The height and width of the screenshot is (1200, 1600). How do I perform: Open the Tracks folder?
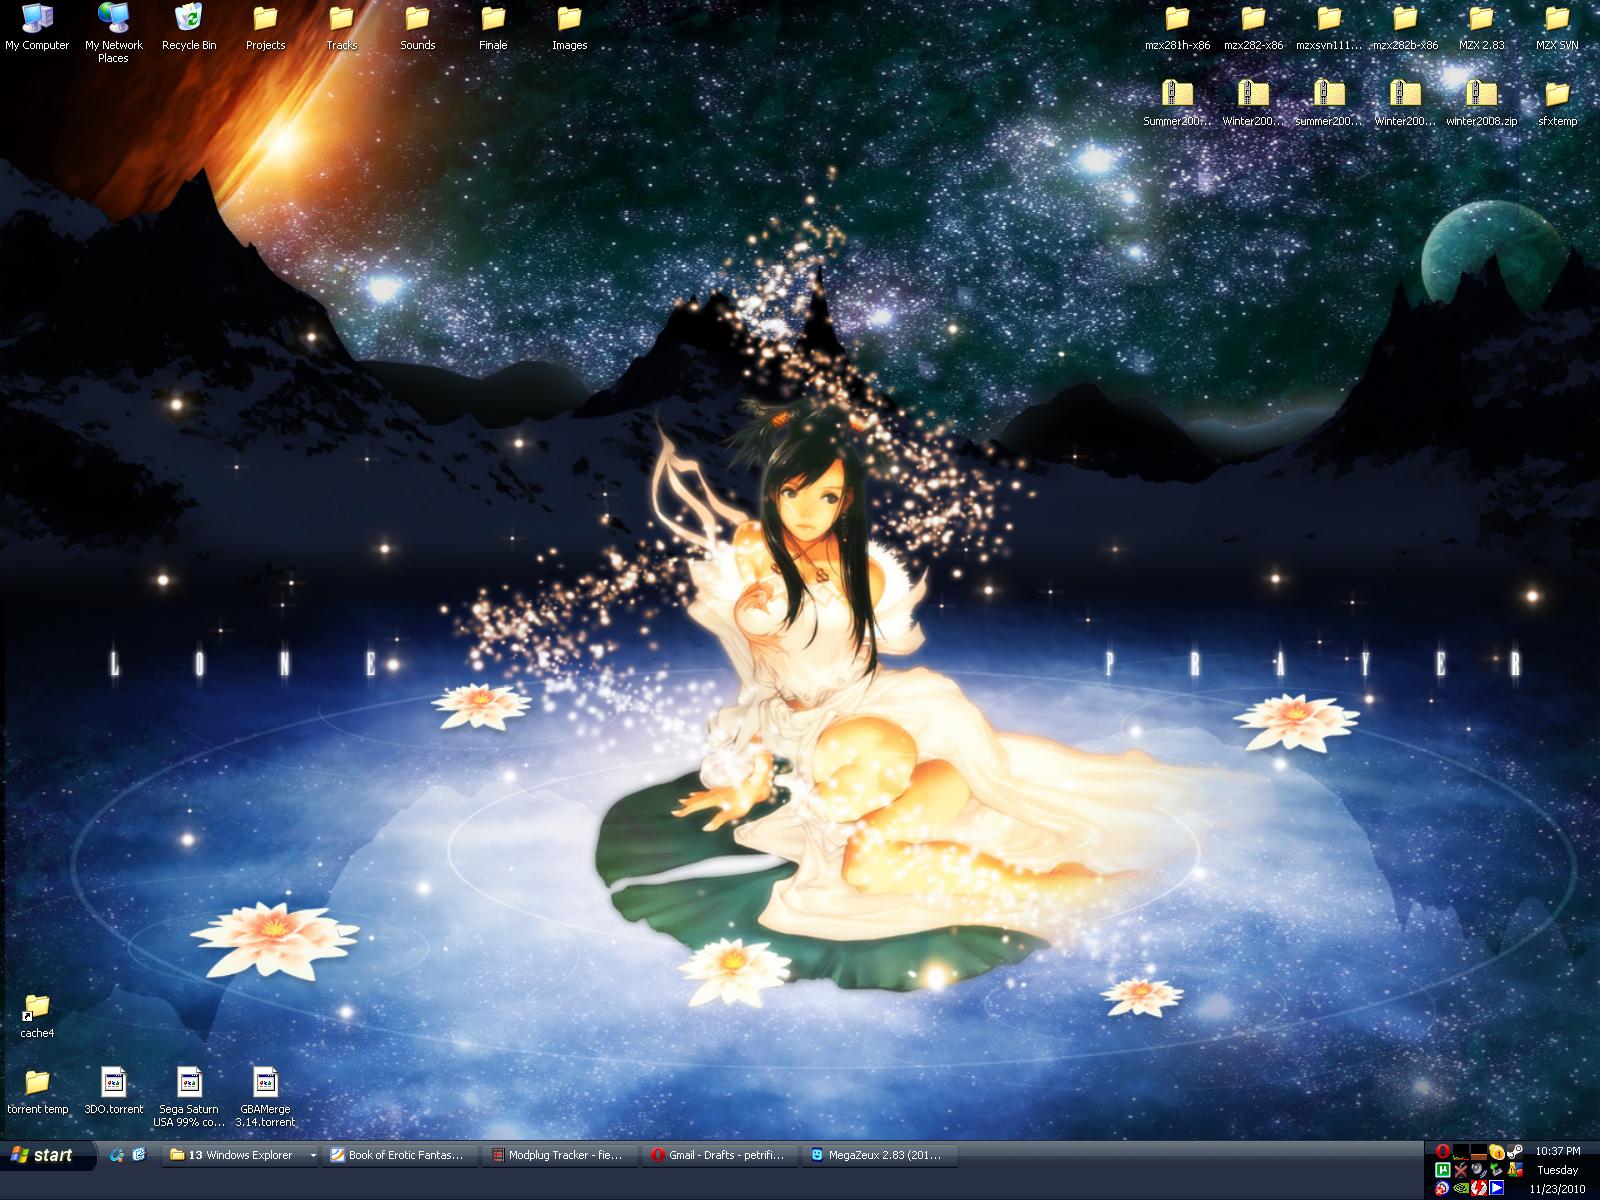341,27
